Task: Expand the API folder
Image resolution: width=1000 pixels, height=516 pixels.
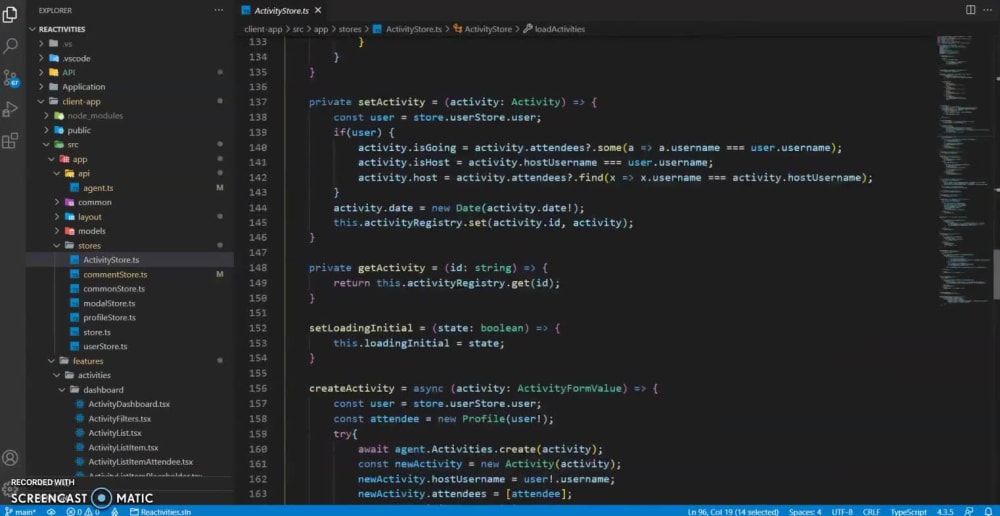Action: coord(130,72)
